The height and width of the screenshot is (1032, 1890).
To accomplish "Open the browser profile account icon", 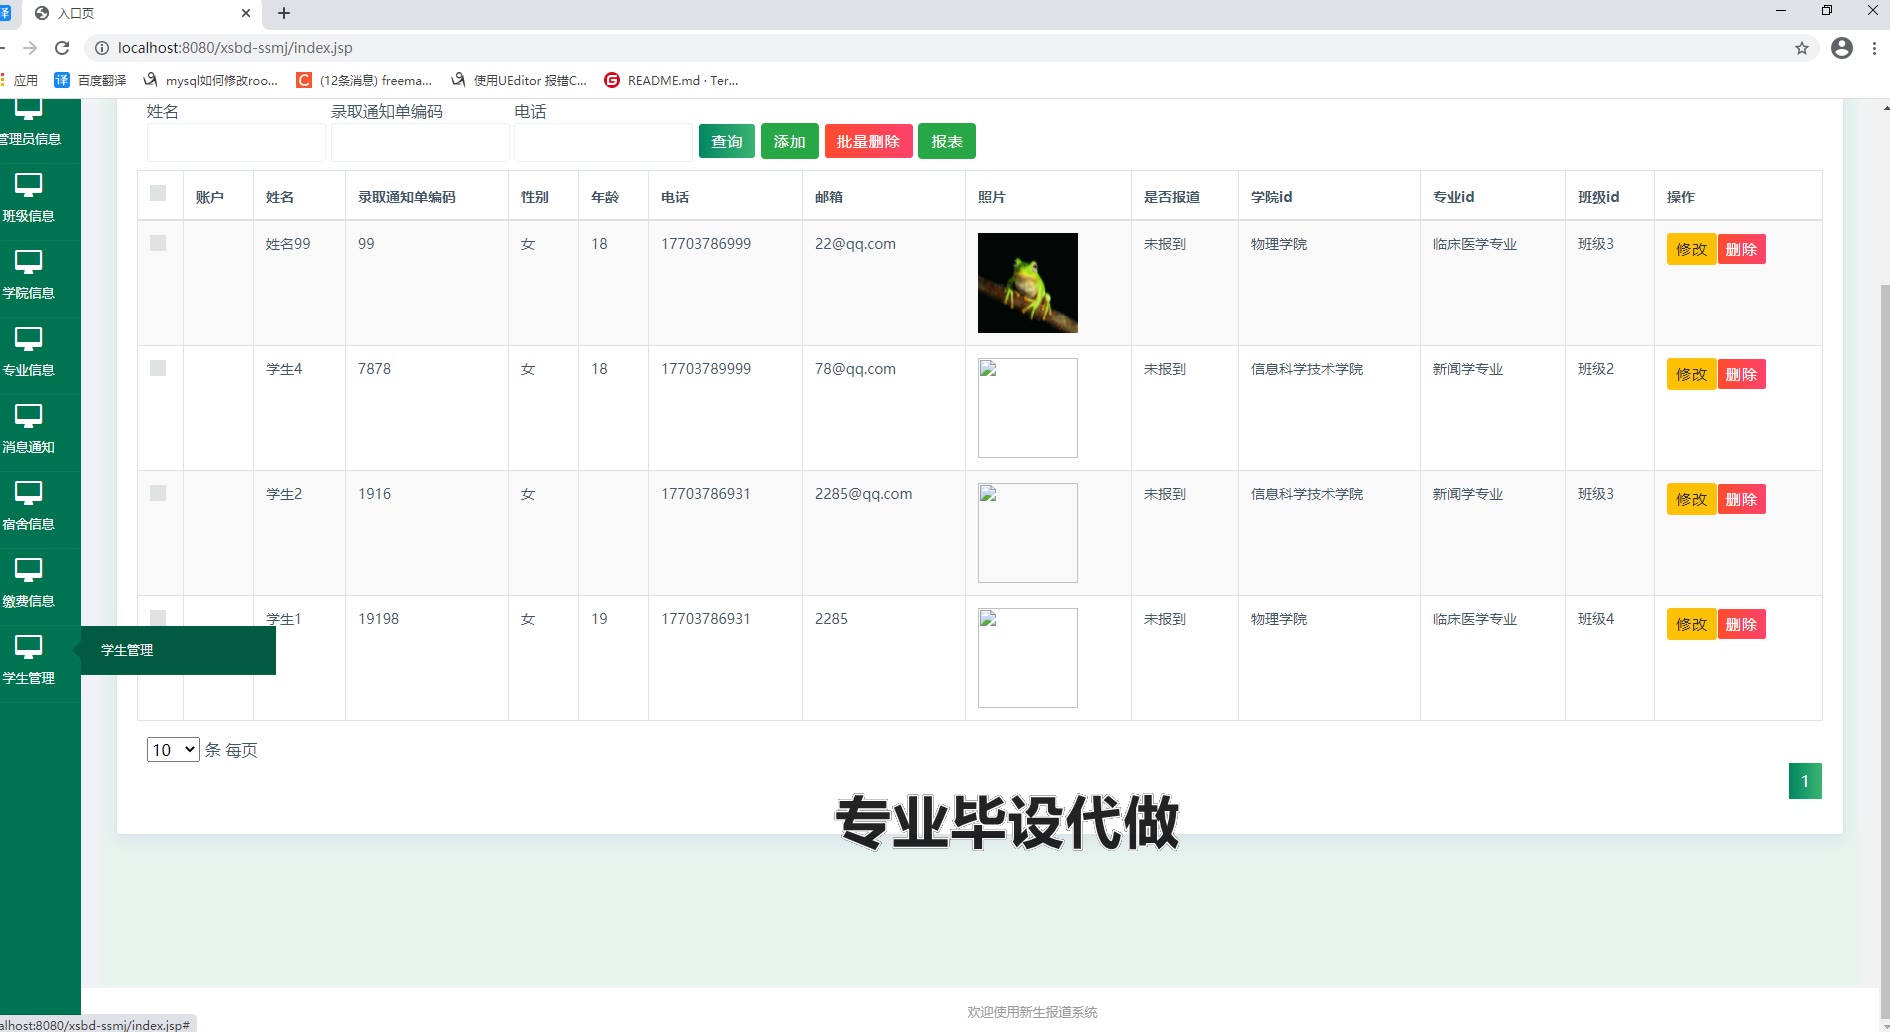I will point(1842,48).
